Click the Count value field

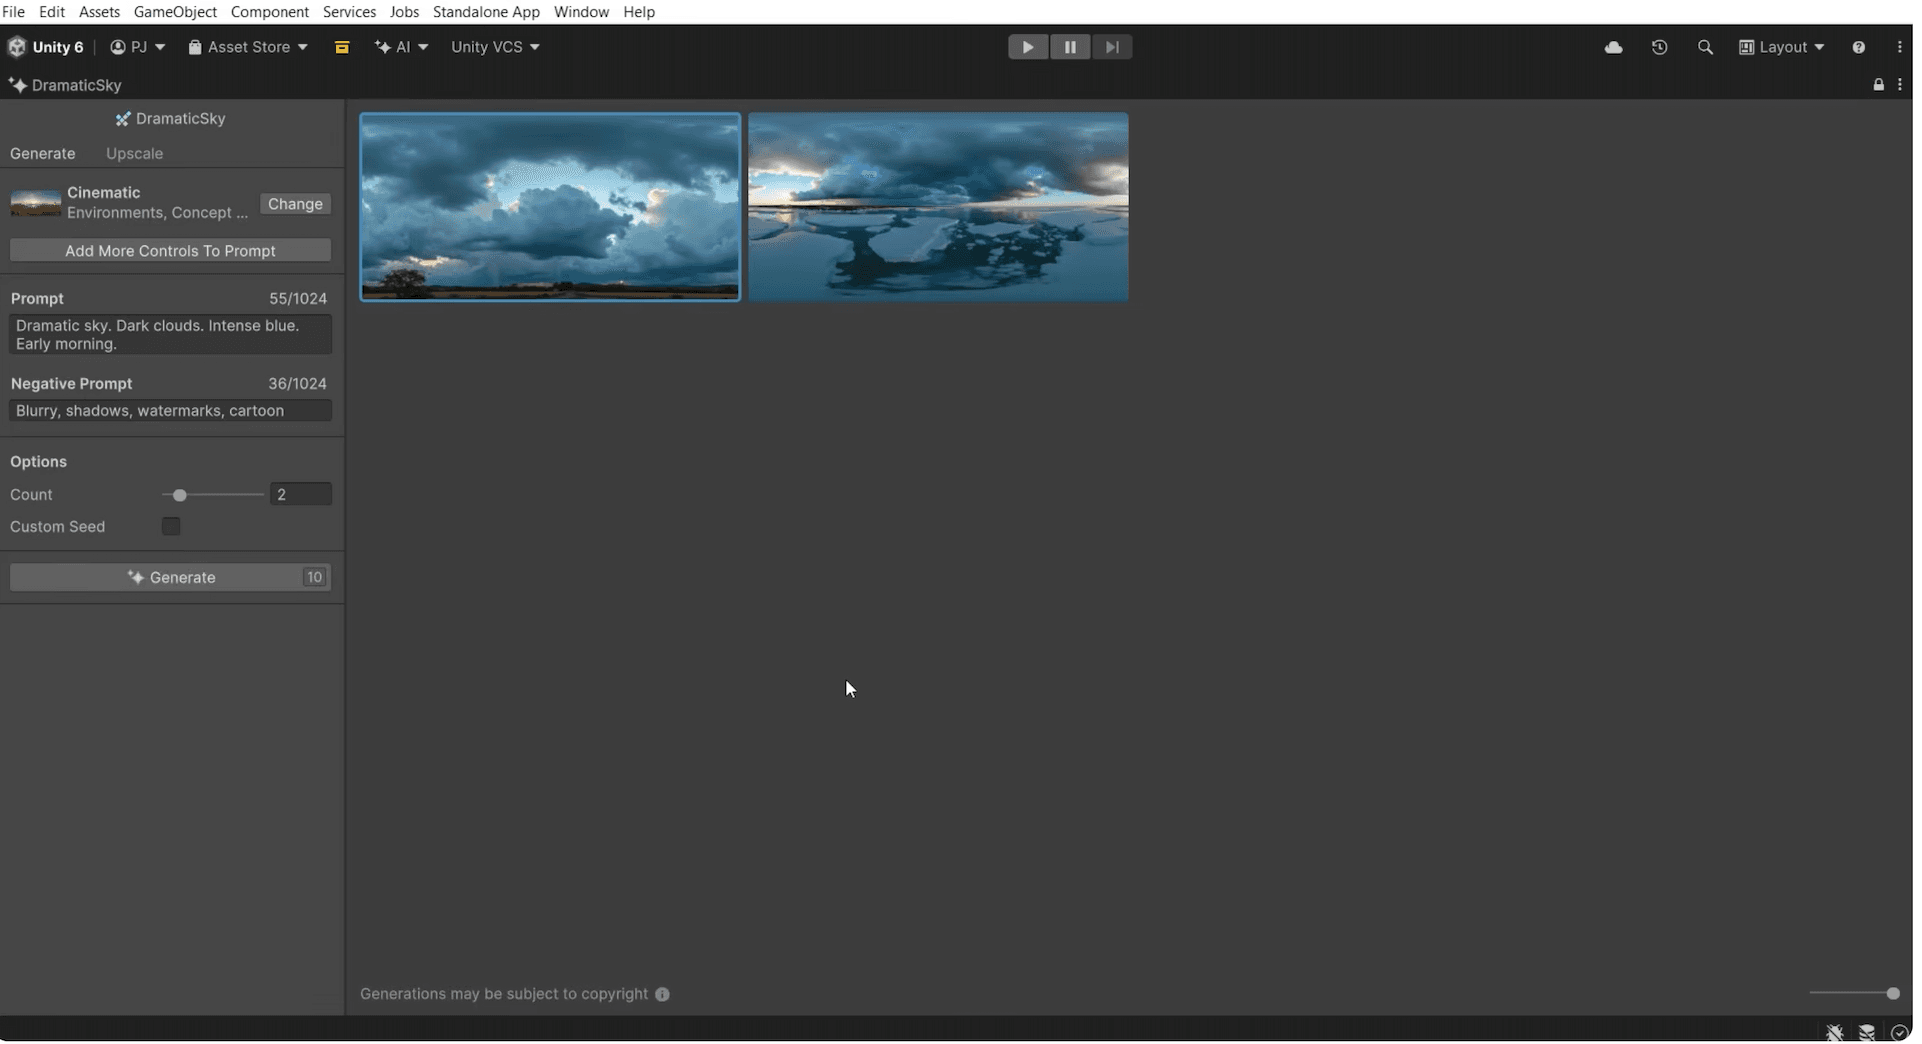300,495
